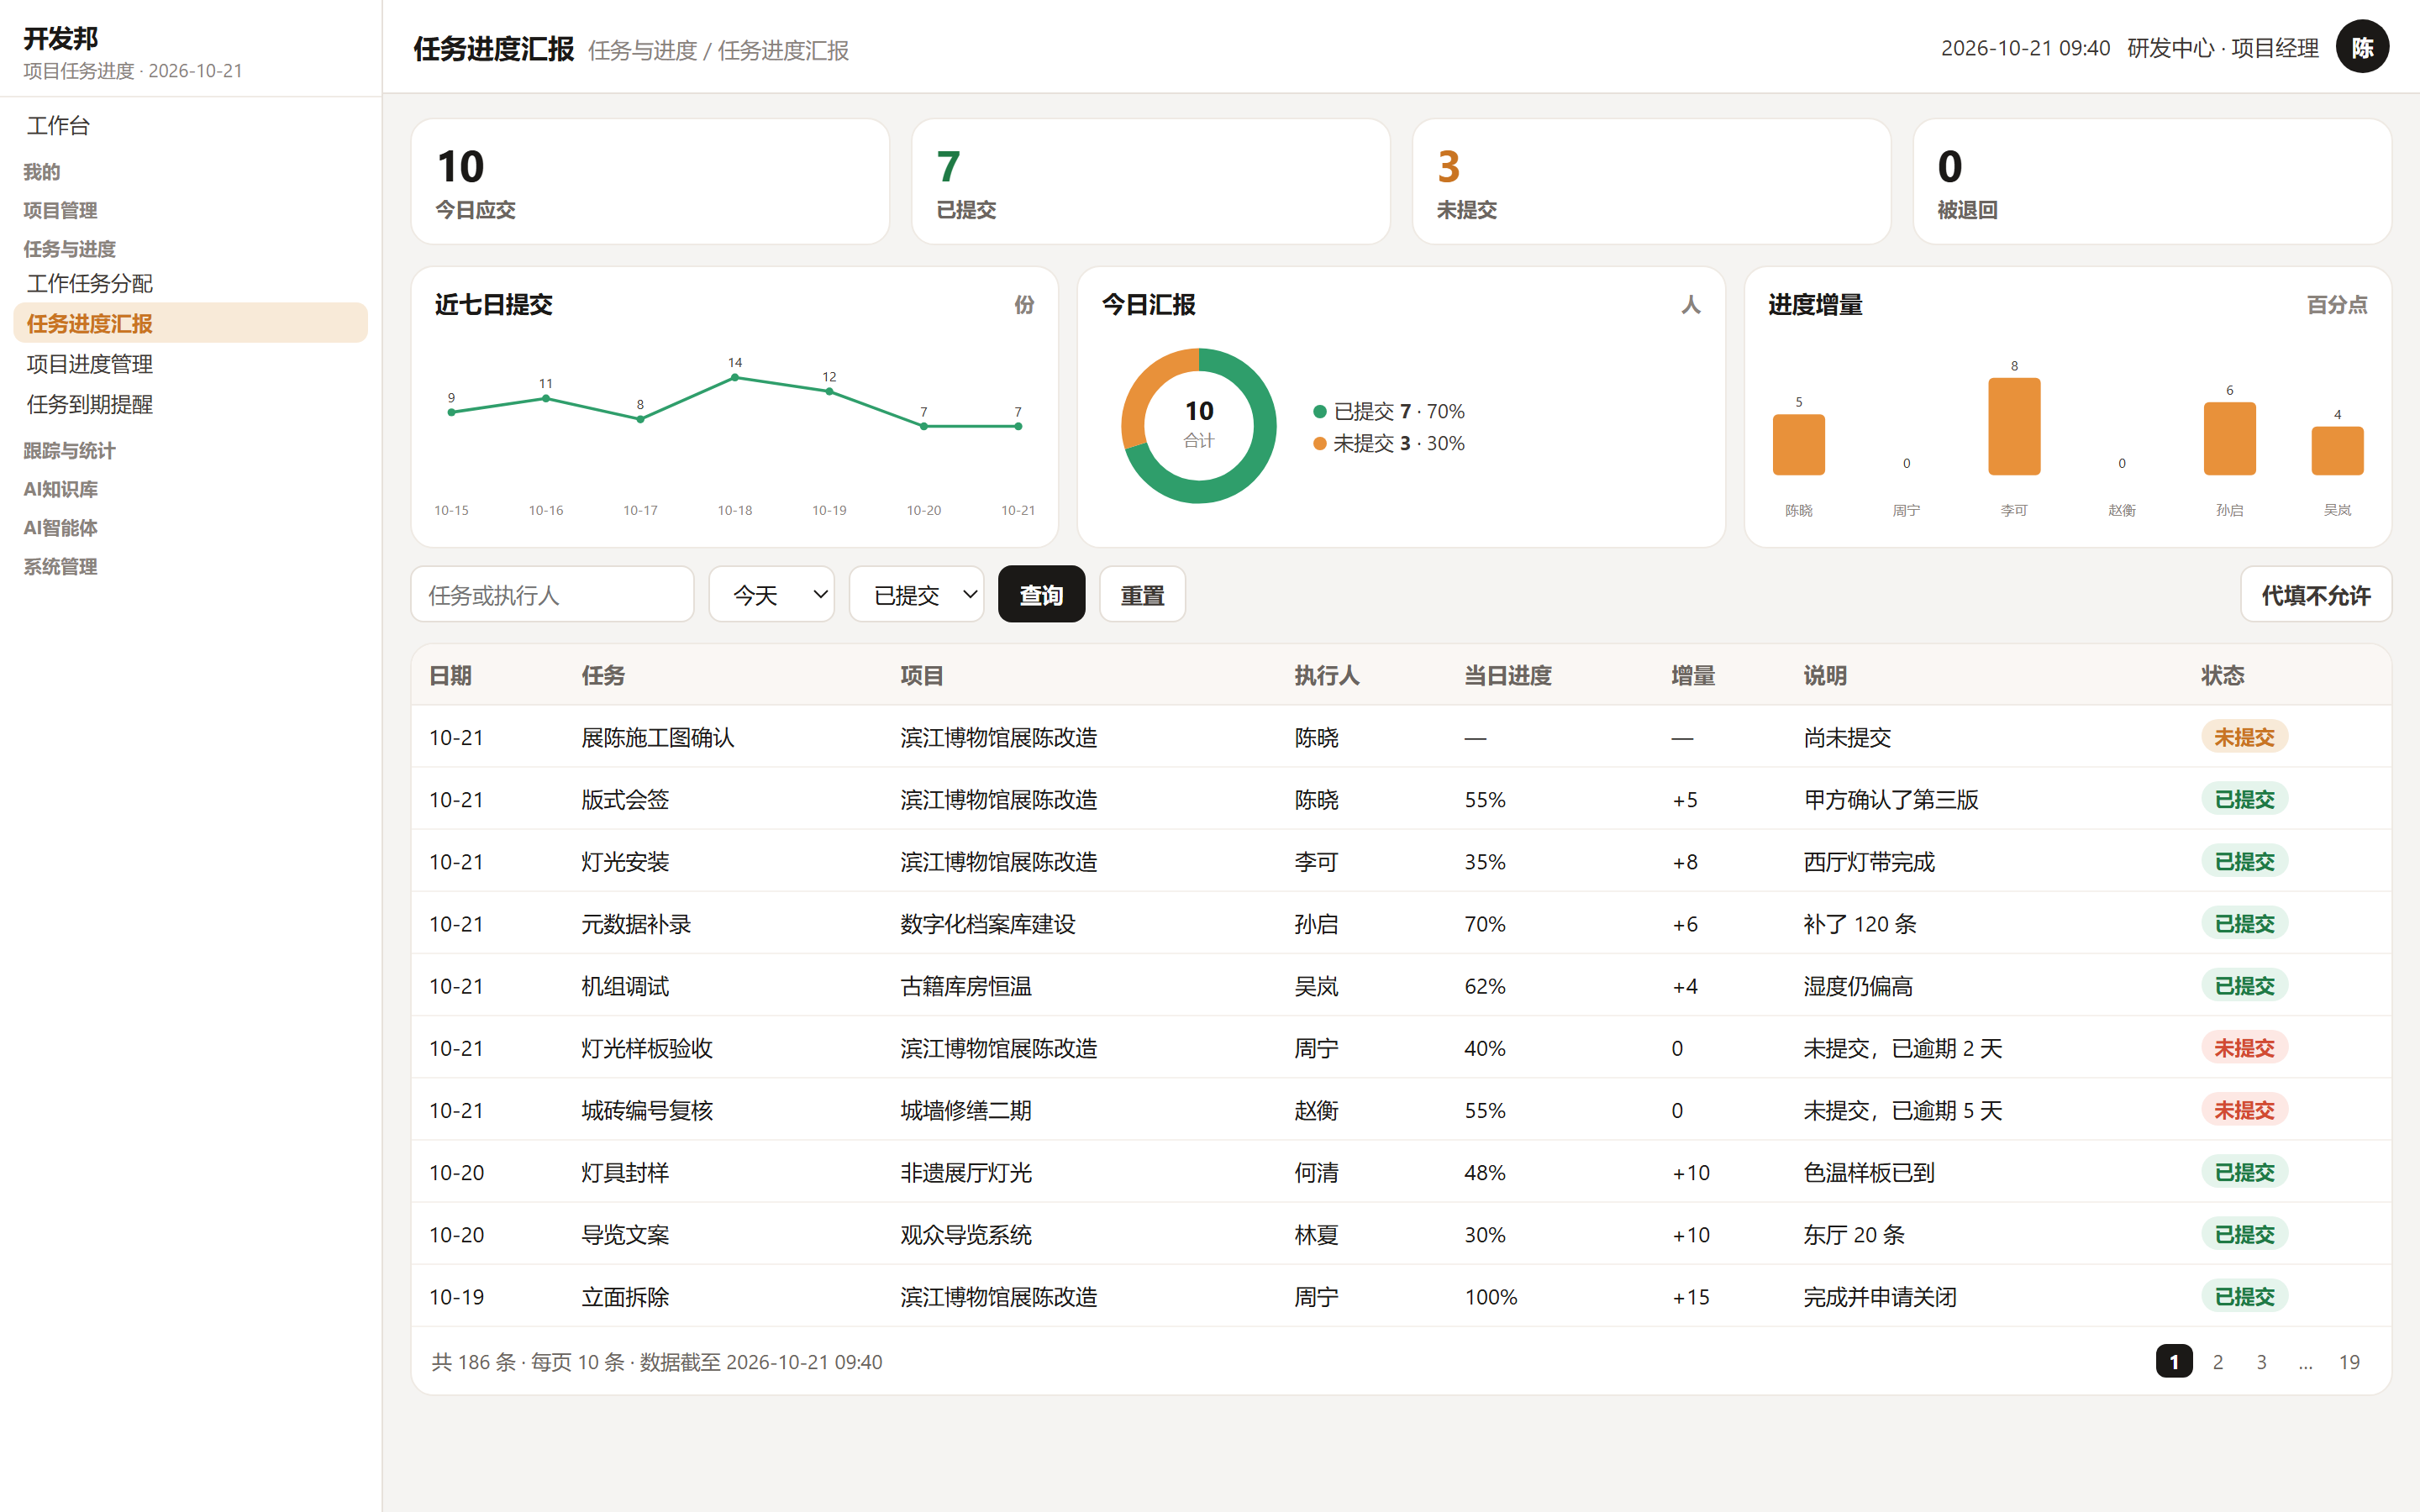The image size is (2420, 1512).
Task: Click the 陈 user avatar
Action: pyautogui.click(x=2362, y=47)
